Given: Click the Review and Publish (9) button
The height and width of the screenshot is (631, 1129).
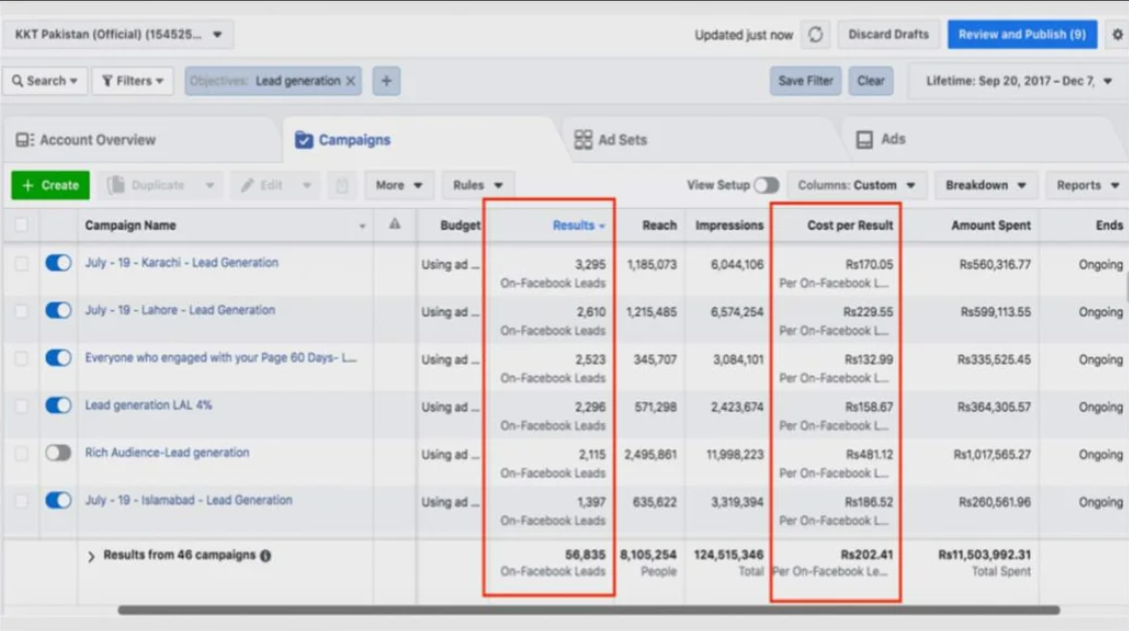Looking at the screenshot, I should click(1021, 34).
